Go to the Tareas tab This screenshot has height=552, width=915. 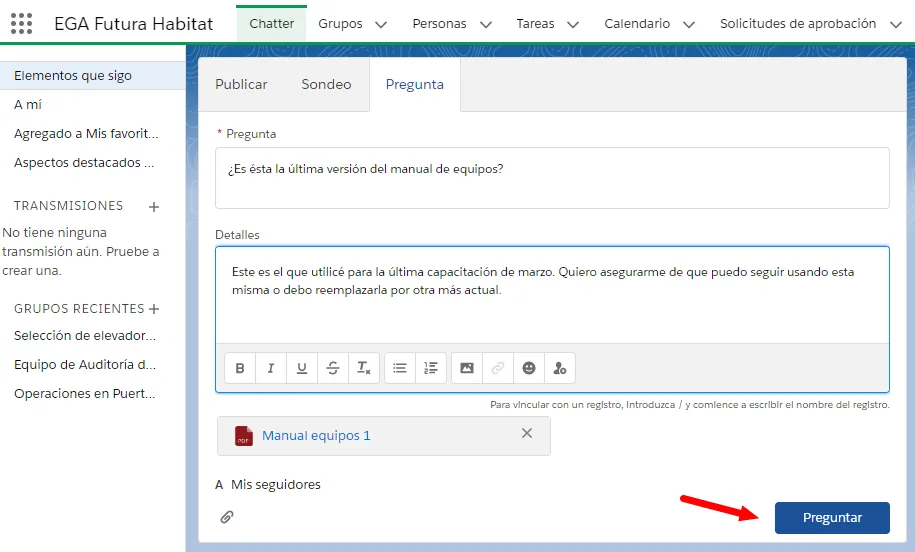[x=535, y=24]
